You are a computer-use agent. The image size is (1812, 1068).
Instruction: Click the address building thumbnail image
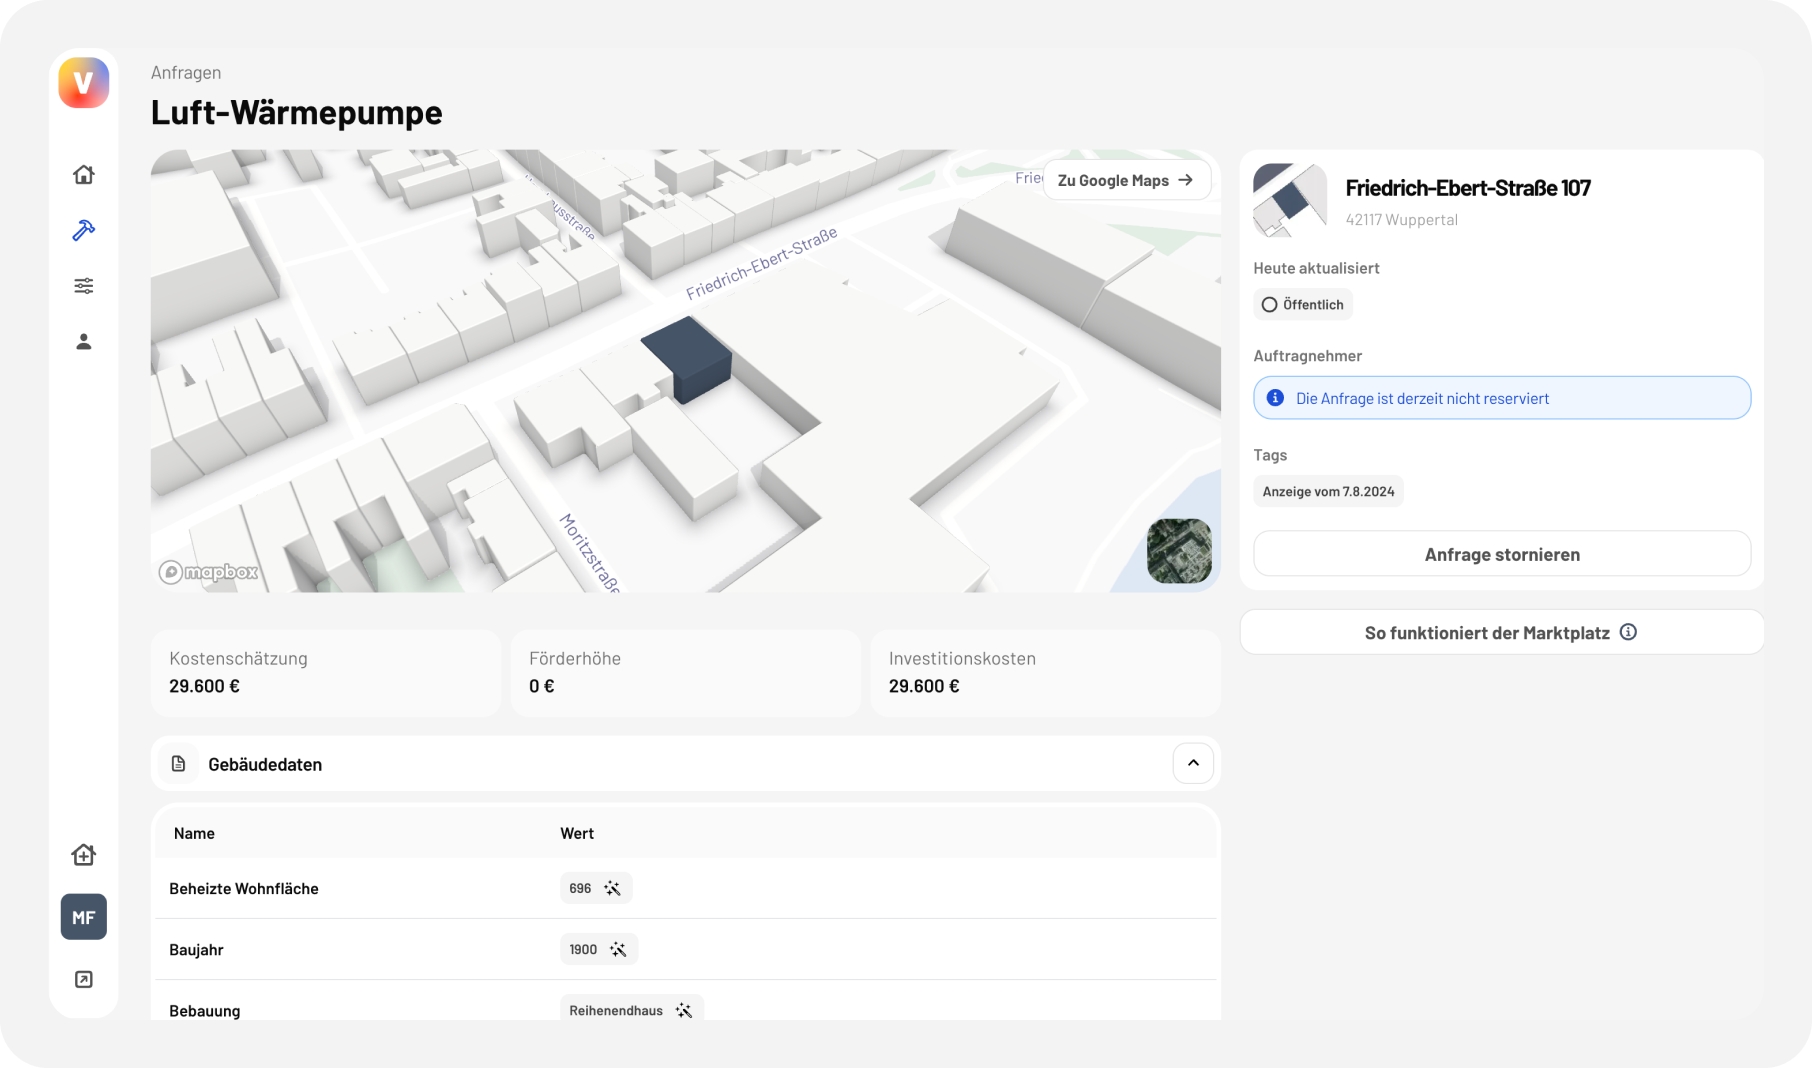[x=1290, y=200]
